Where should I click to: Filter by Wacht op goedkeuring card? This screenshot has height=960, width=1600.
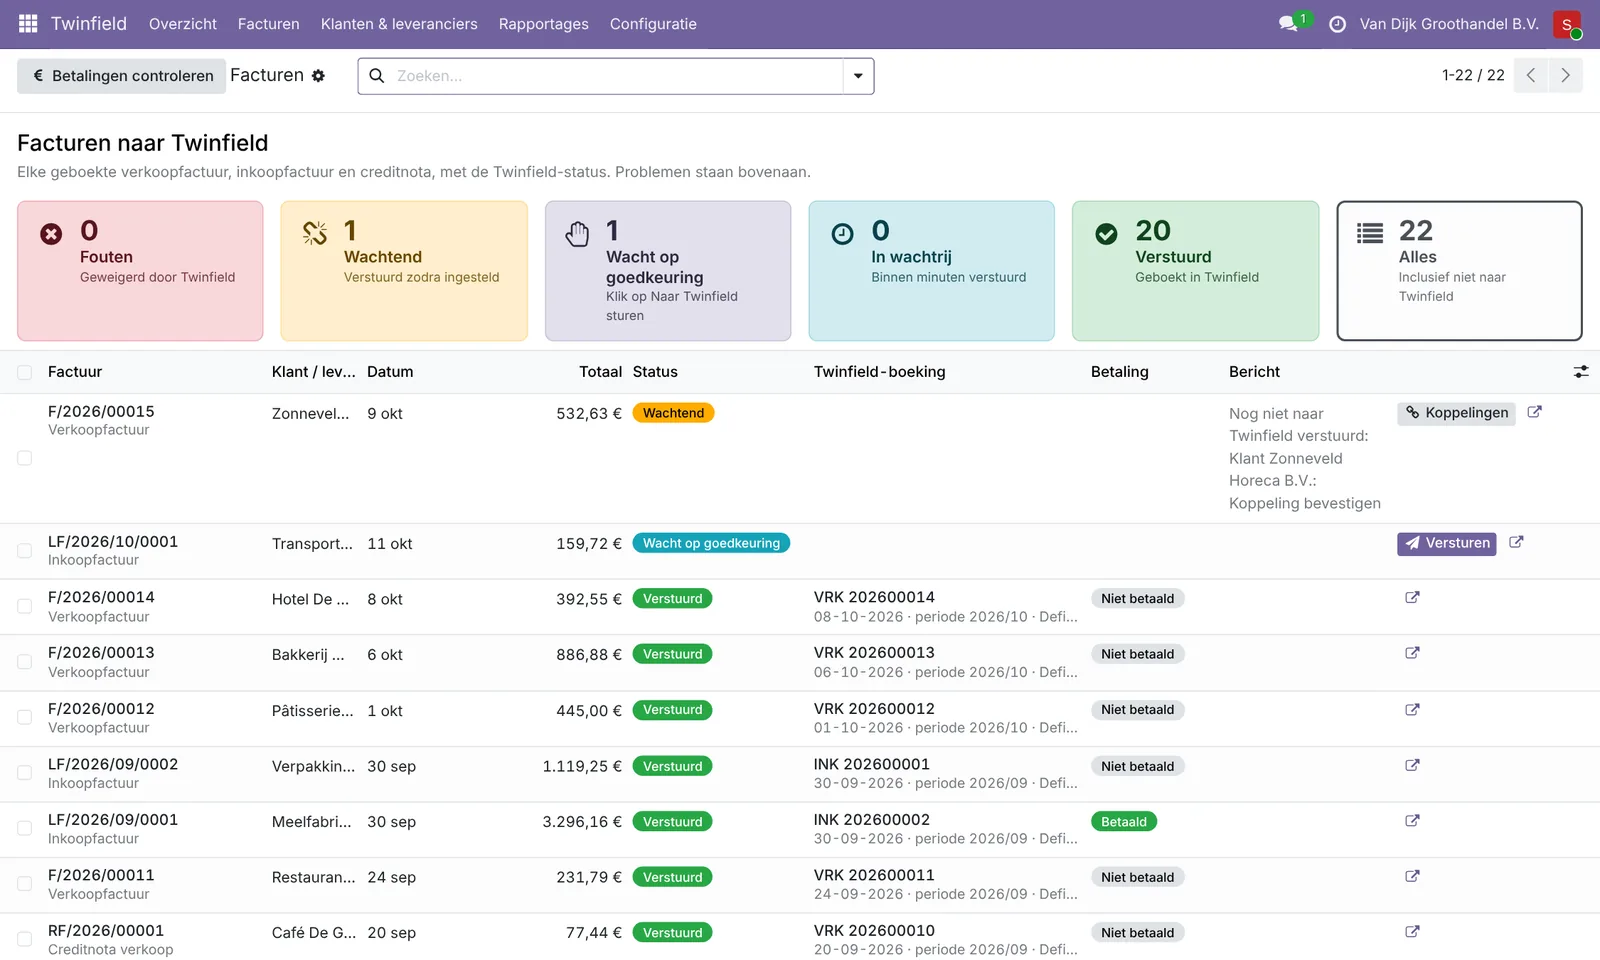668,271
